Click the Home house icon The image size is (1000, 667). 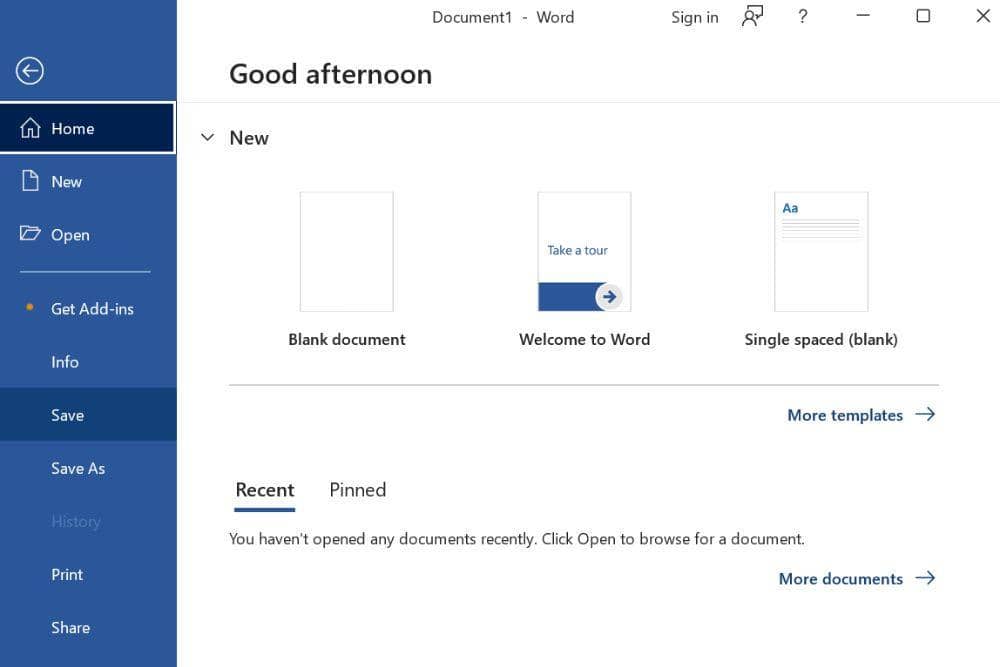click(30, 128)
